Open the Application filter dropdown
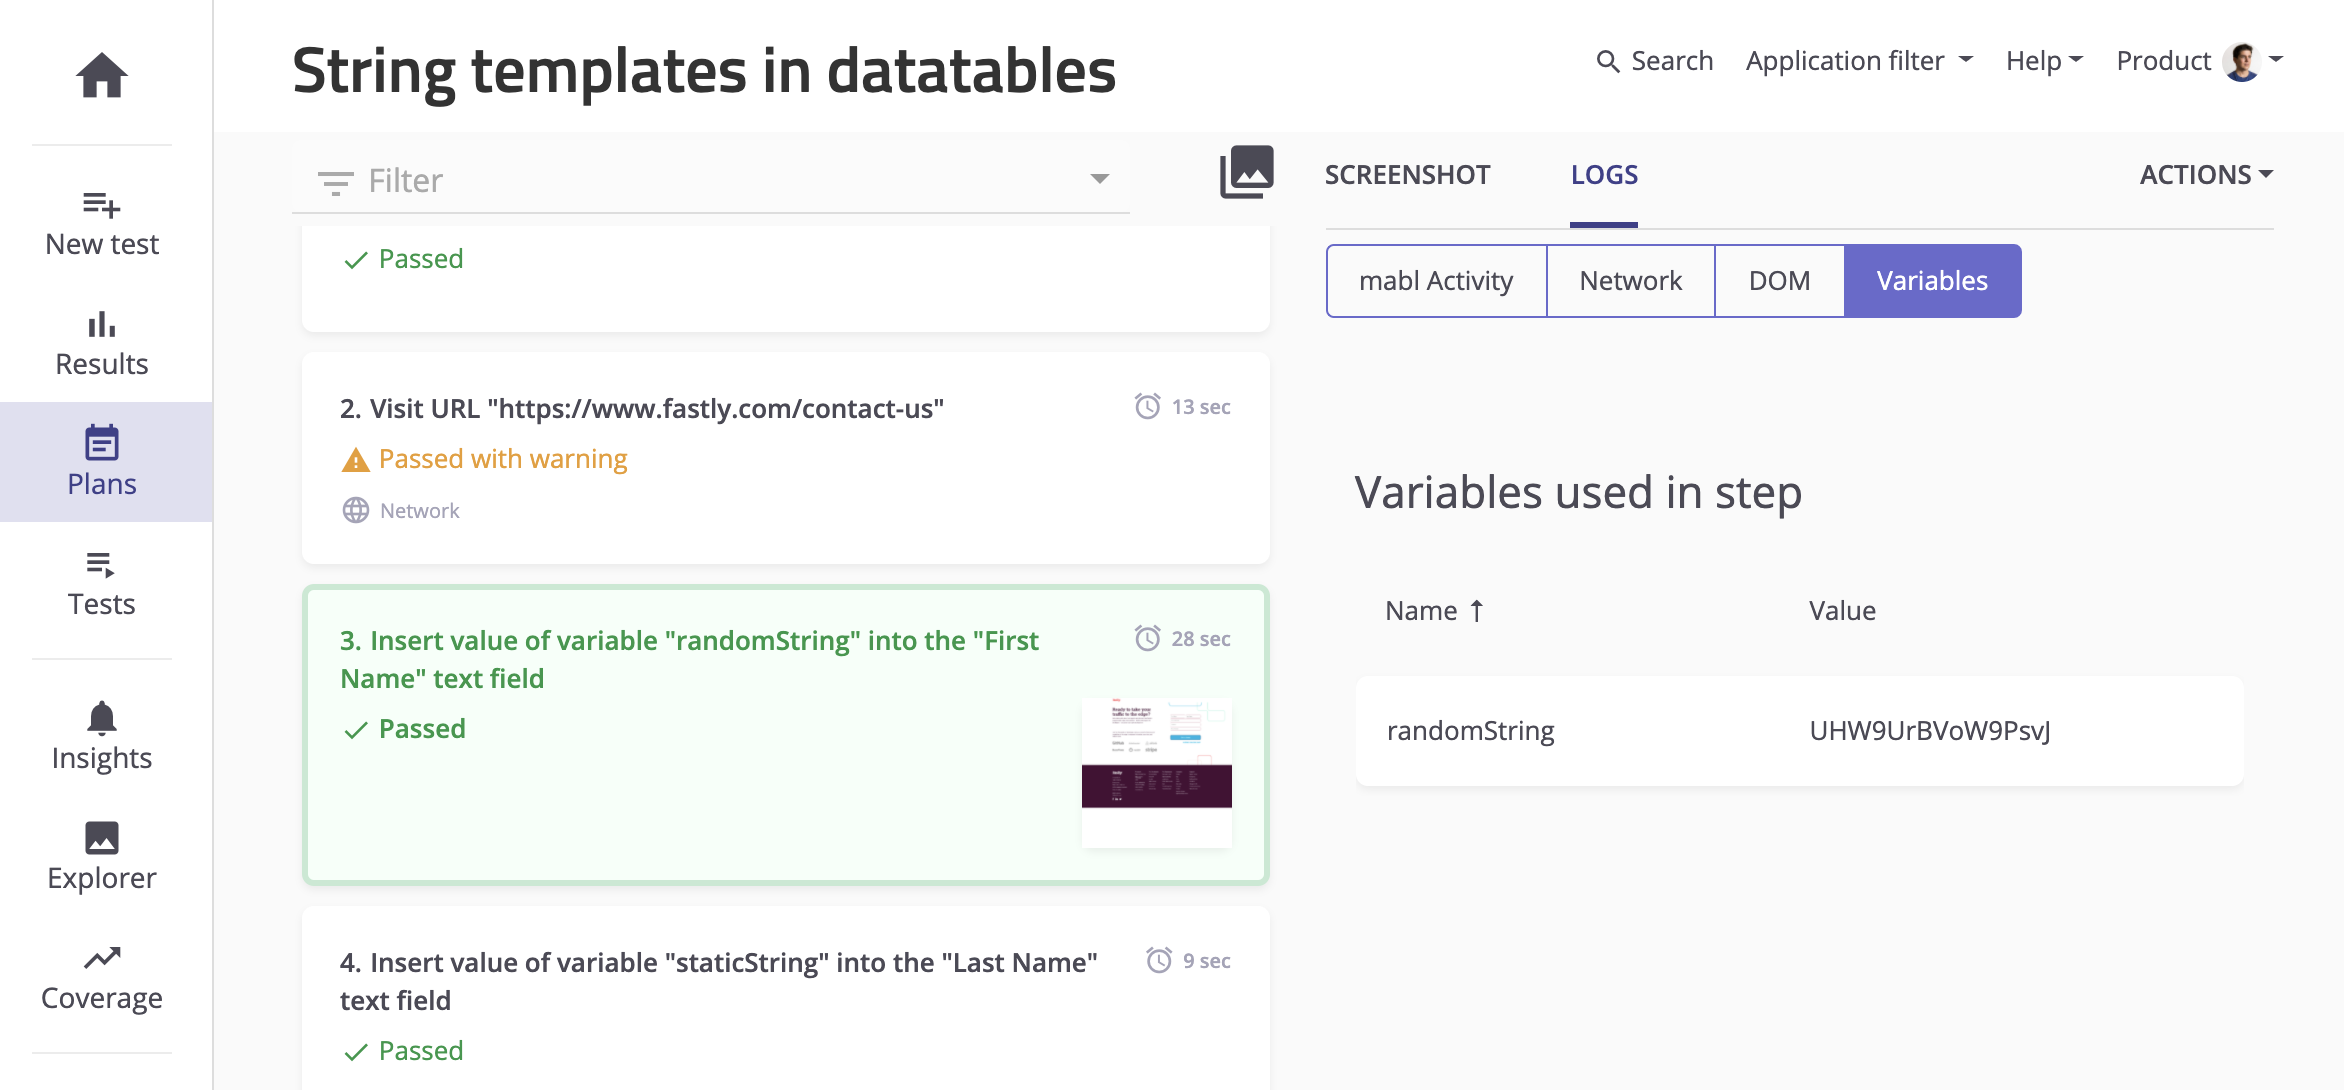Screen dimensions: 2344x1090 pos(1859,61)
